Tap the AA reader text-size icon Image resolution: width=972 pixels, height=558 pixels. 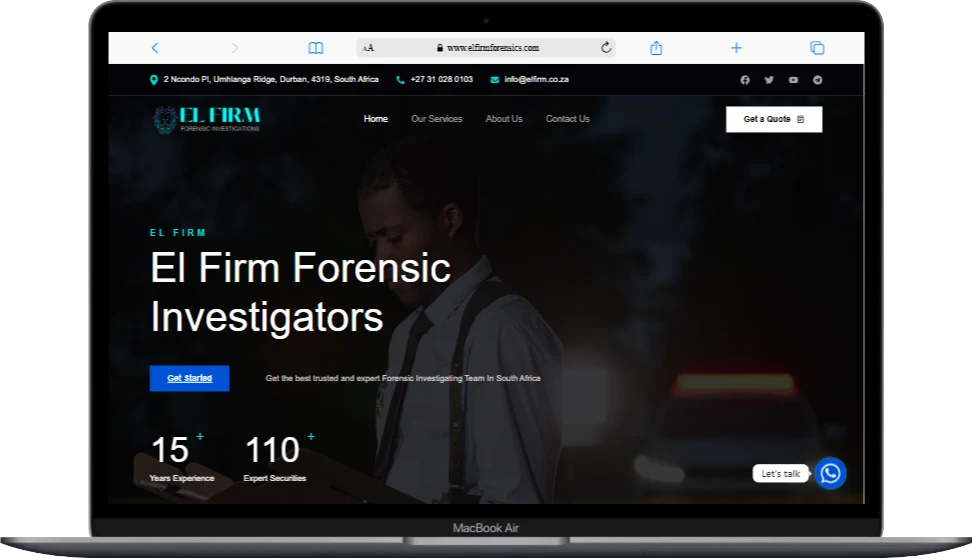click(x=368, y=48)
